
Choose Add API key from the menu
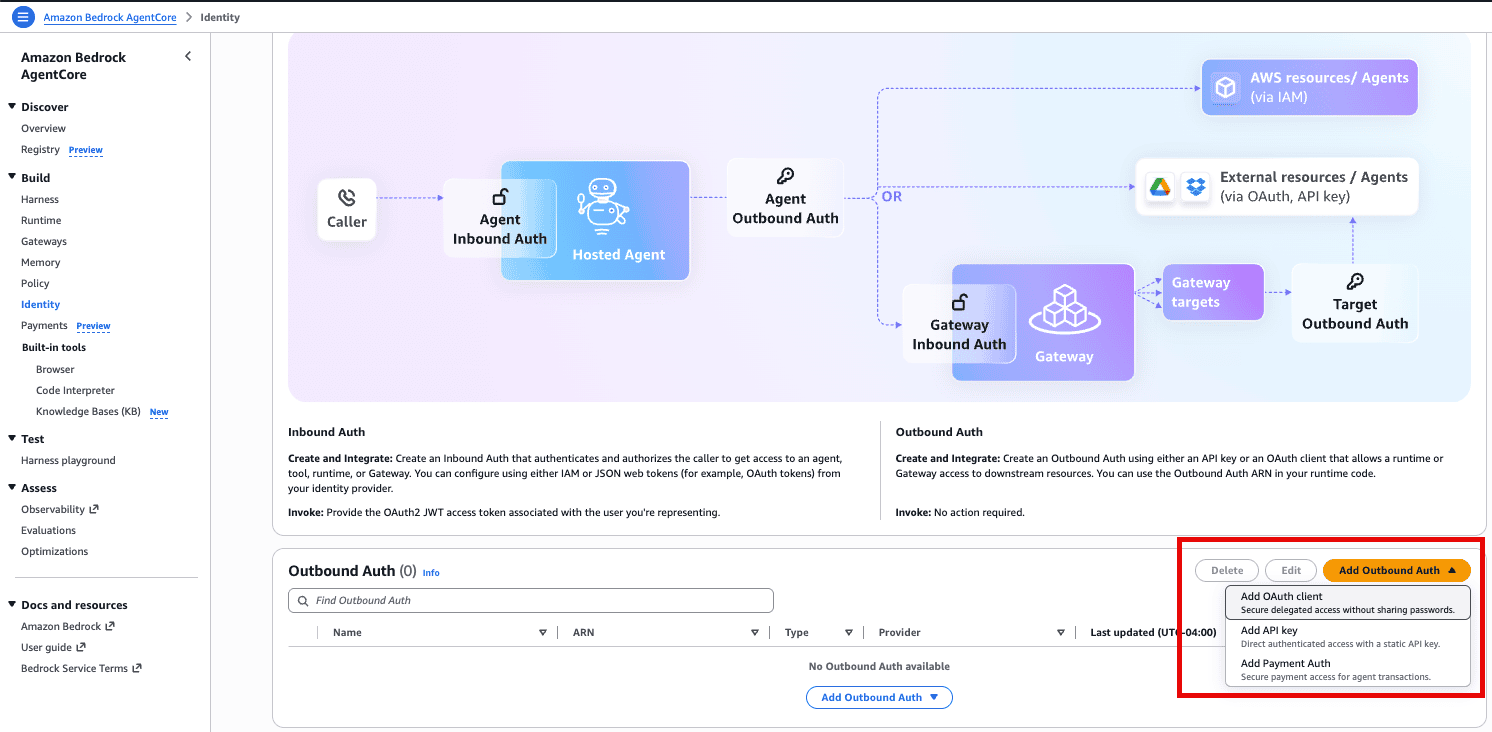pyautogui.click(x=1347, y=637)
